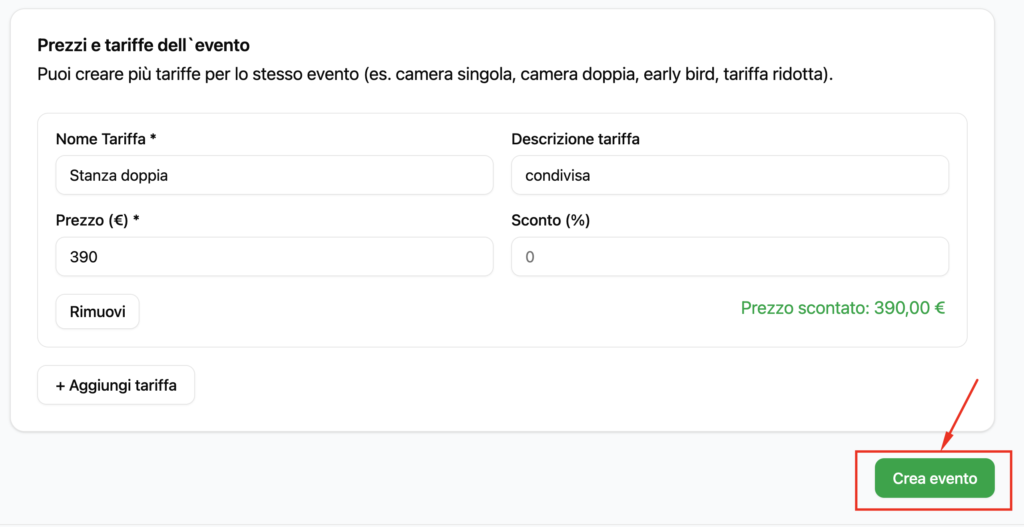Screen dimensions: 1024x527
Task: Select the Prezzo field showing 390
Action: point(274,257)
